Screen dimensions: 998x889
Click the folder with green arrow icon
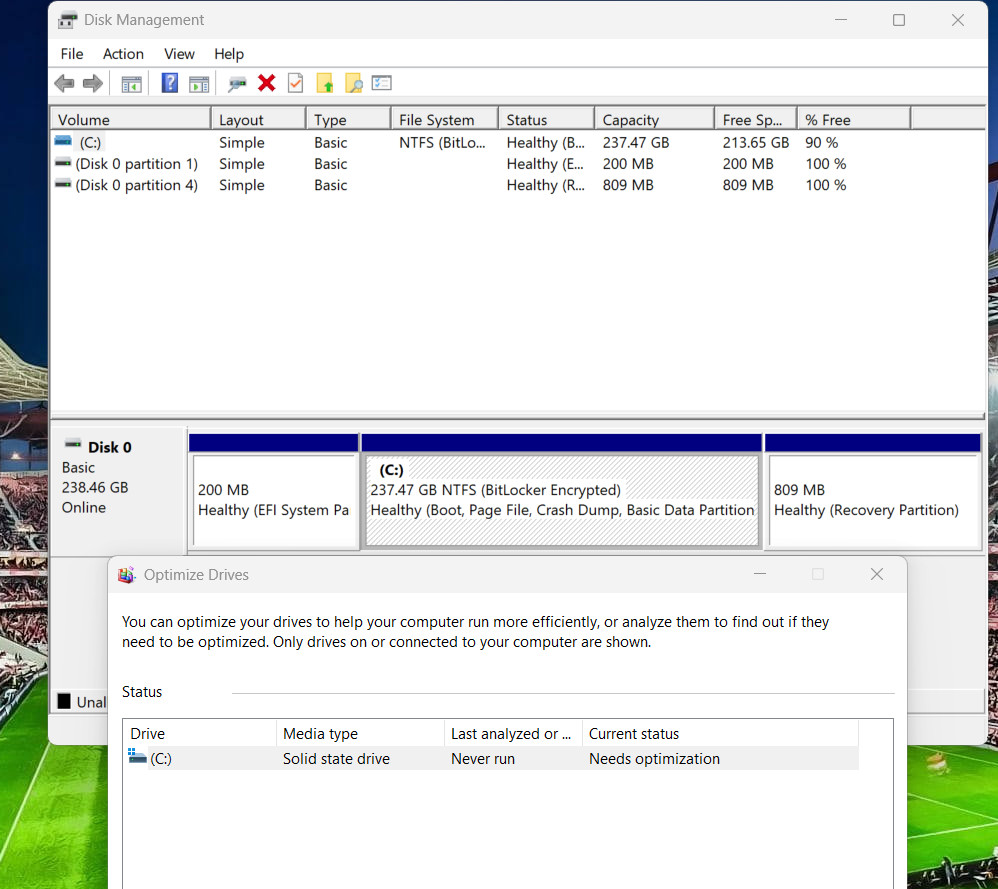325,83
